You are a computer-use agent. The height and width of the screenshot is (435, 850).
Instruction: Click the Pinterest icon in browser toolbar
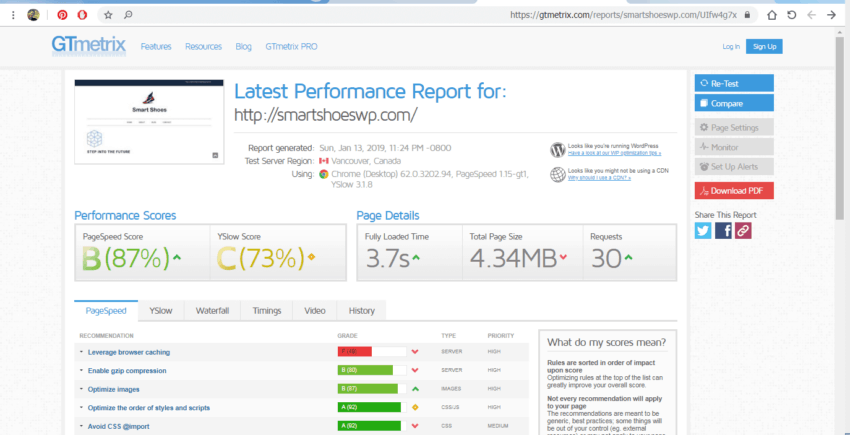click(62, 15)
